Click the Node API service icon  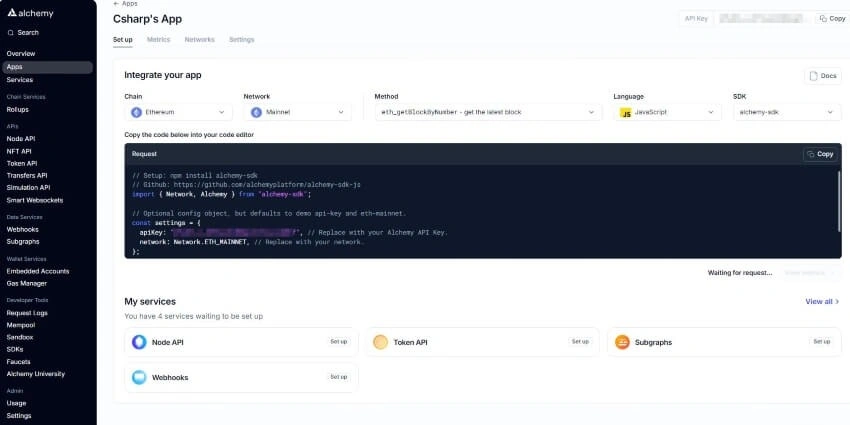pyautogui.click(x=139, y=342)
